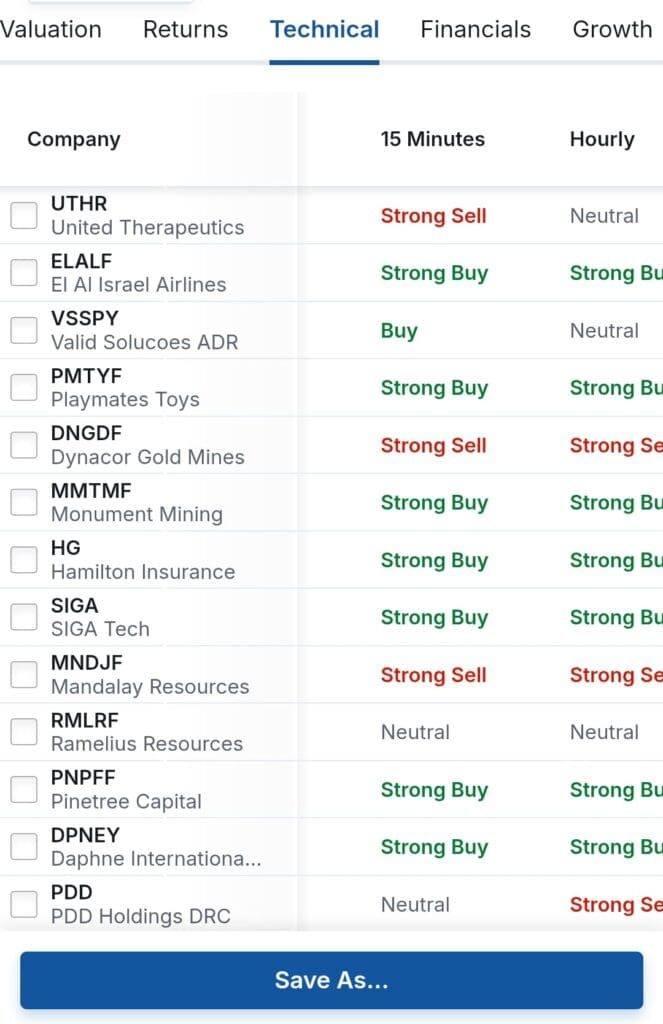The image size is (663, 1024).
Task: Toggle the PDD Holdings checkbox
Action: click(24, 905)
